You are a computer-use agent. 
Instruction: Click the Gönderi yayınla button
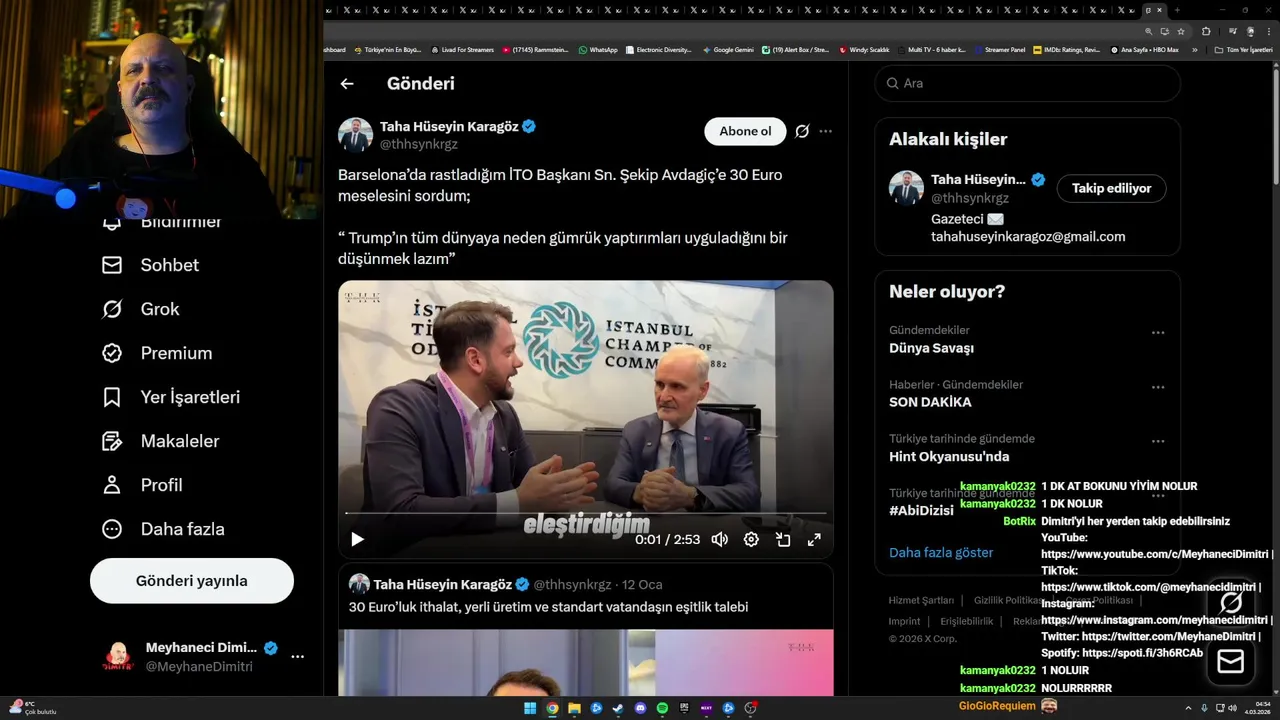pyautogui.click(x=192, y=581)
